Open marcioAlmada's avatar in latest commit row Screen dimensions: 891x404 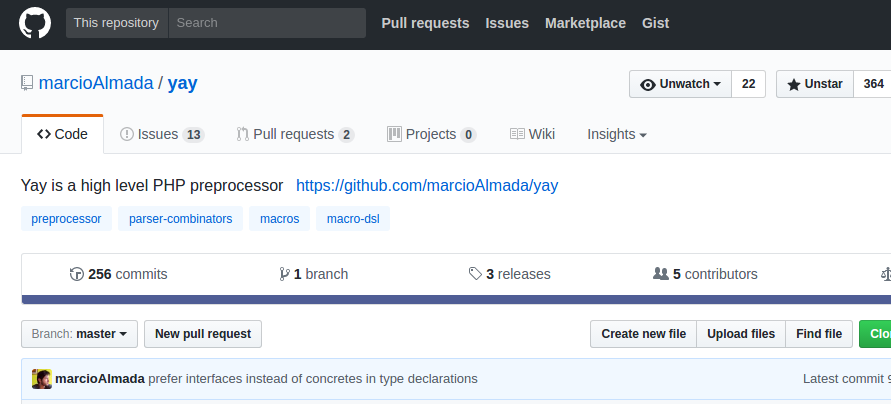(x=42, y=379)
